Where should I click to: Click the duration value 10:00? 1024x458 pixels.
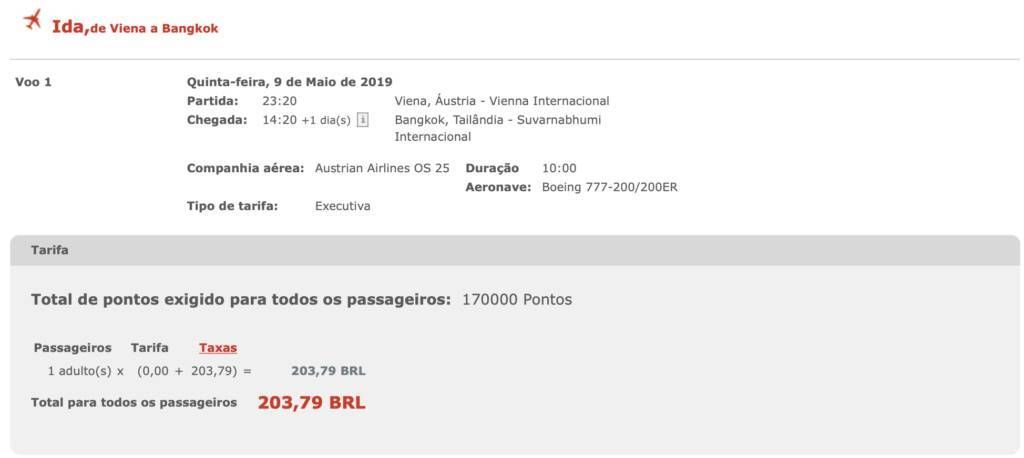pyautogui.click(x=559, y=169)
